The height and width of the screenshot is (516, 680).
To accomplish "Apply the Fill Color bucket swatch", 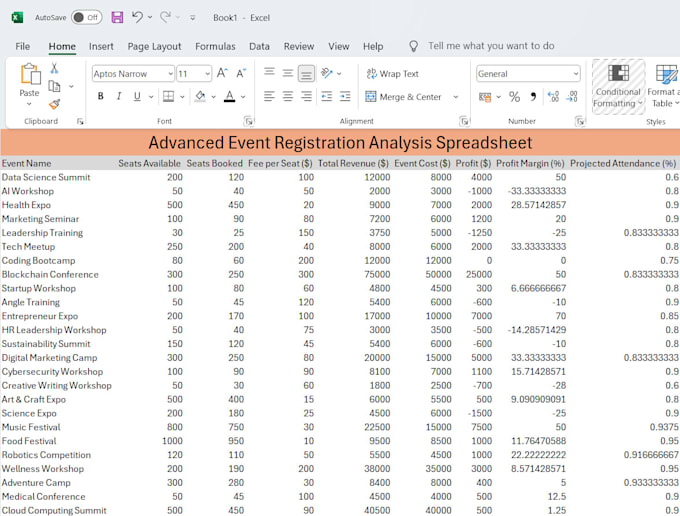I will pos(200,96).
